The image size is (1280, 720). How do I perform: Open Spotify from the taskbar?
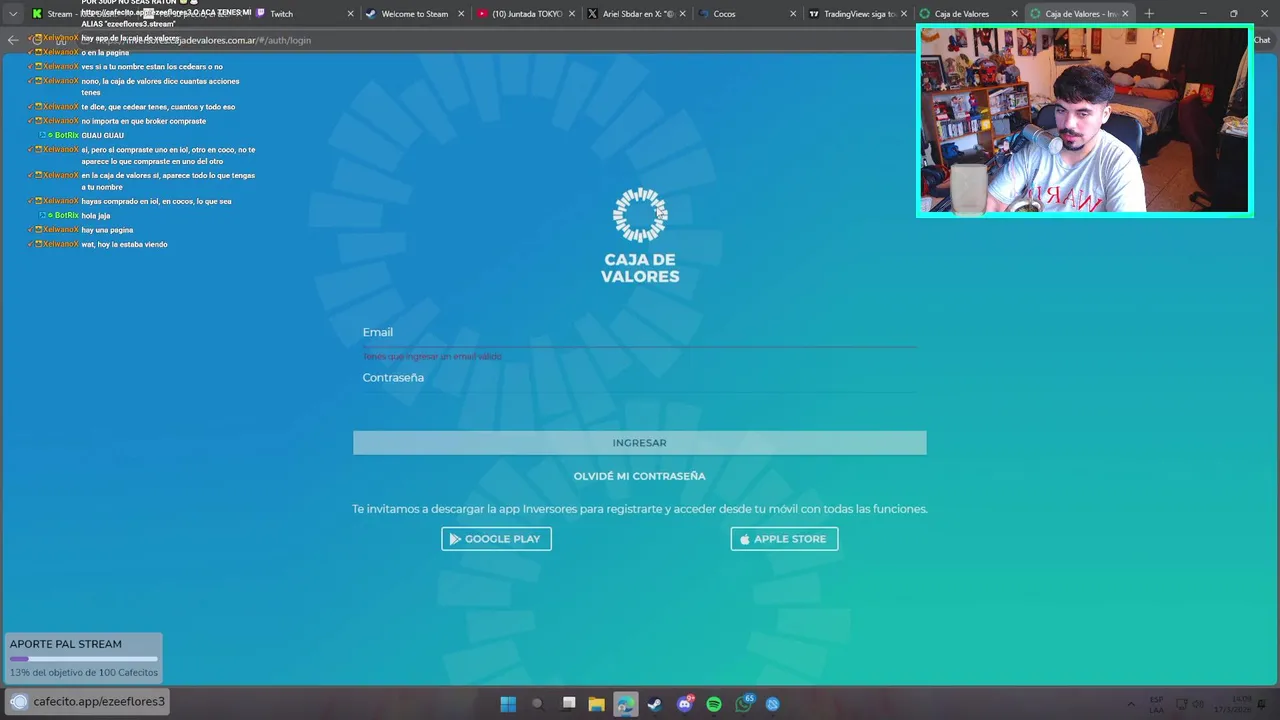tap(714, 704)
